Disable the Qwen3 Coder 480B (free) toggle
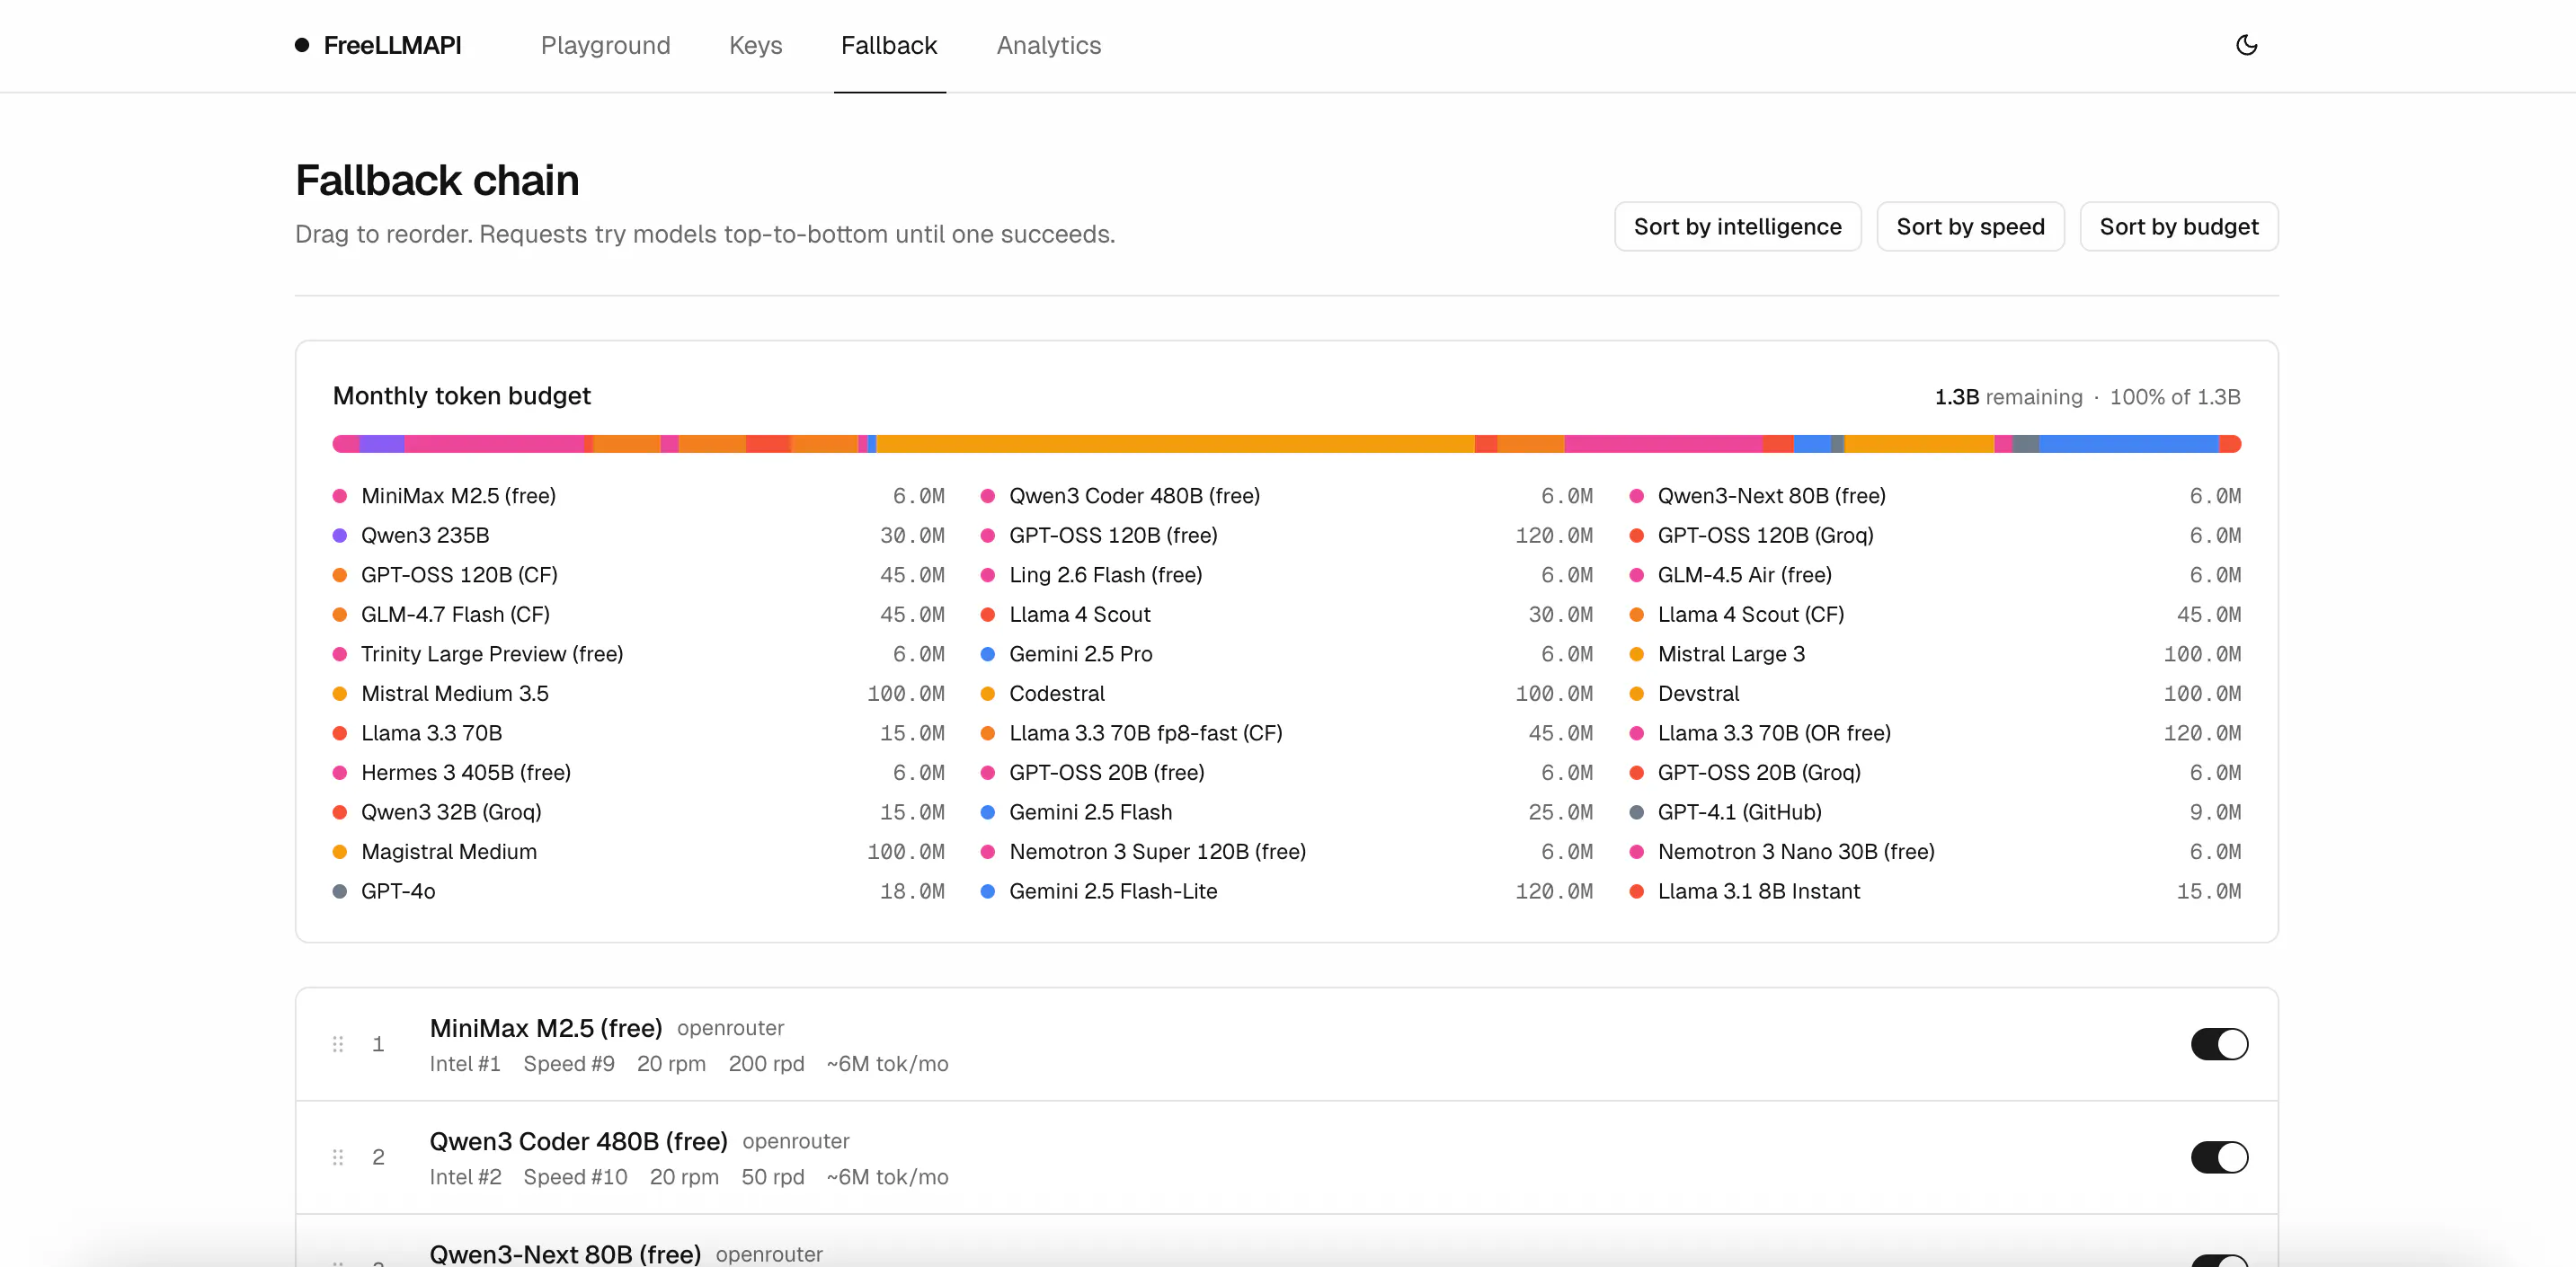The width and height of the screenshot is (2576, 1267). [2219, 1157]
